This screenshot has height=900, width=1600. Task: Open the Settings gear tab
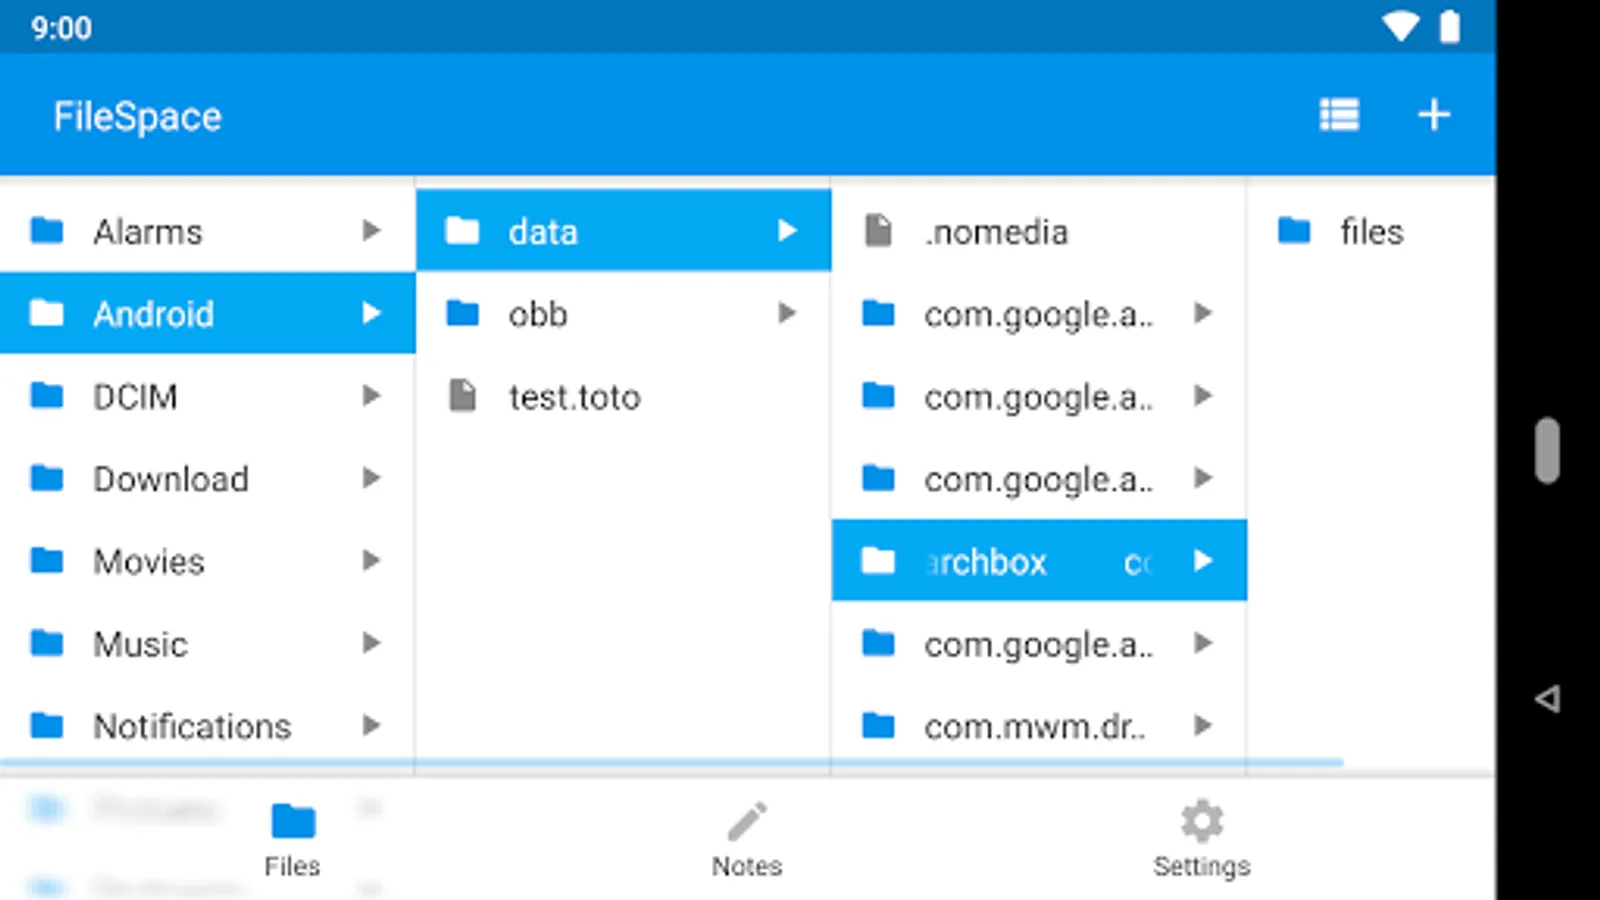(x=1201, y=839)
